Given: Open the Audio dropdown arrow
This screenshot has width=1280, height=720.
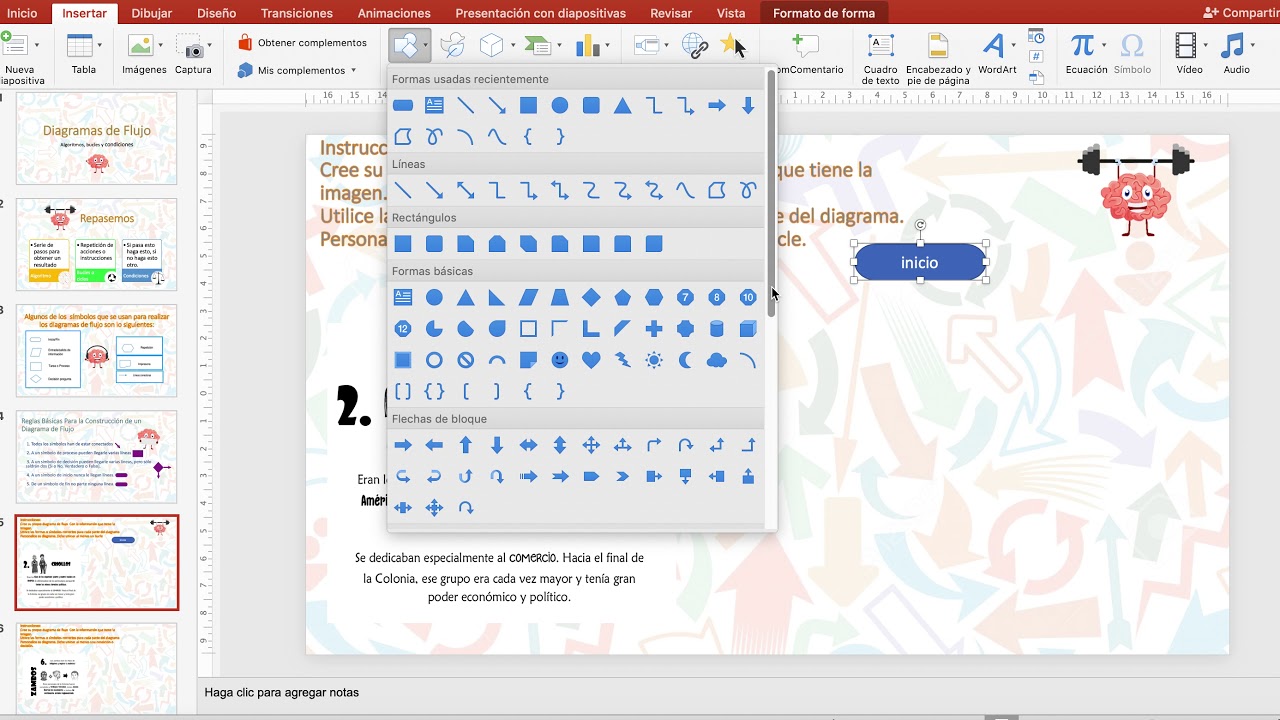Looking at the screenshot, I should tap(1252, 45).
